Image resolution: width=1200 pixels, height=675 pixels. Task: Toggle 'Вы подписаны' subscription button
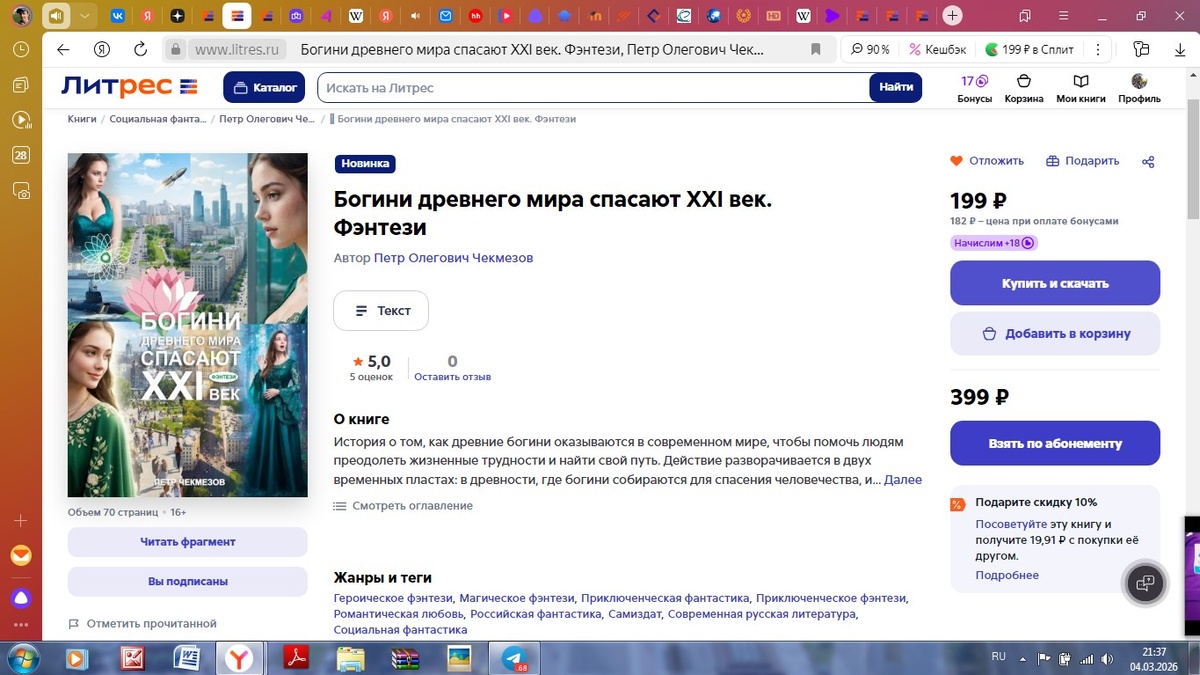pos(187,582)
